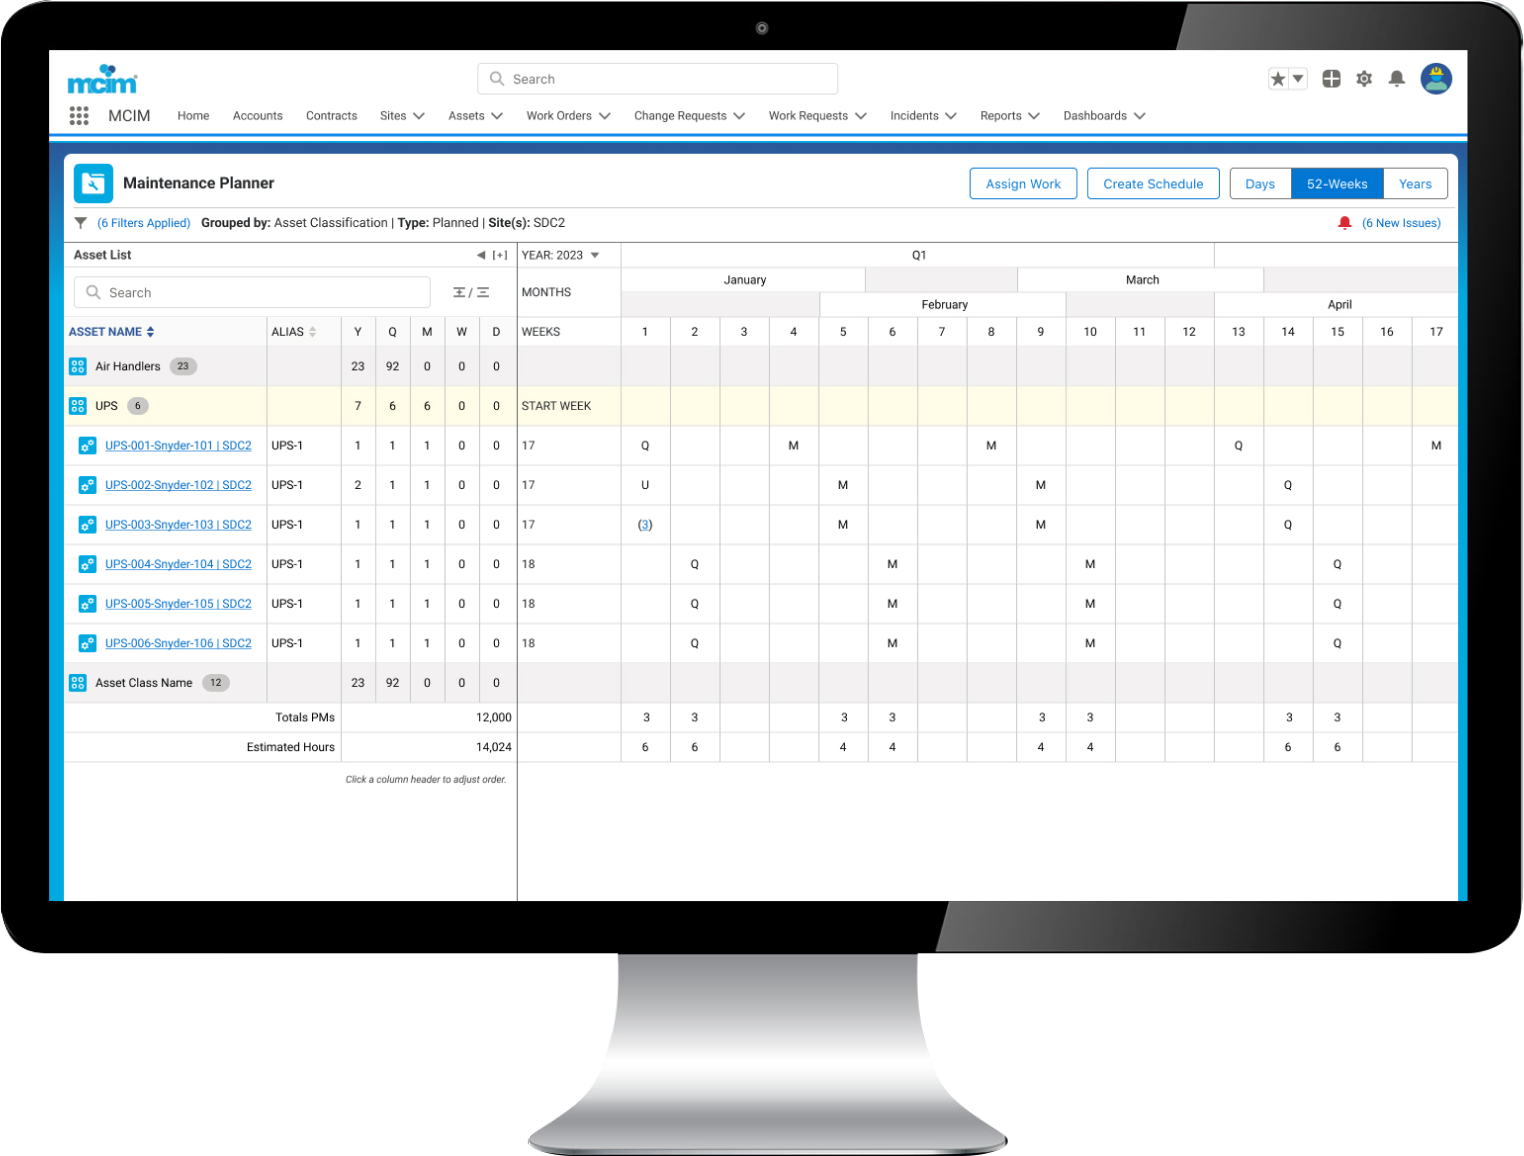Click the red new issues bell icon
This screenshot has height=1156, width=1524.
1345,223
